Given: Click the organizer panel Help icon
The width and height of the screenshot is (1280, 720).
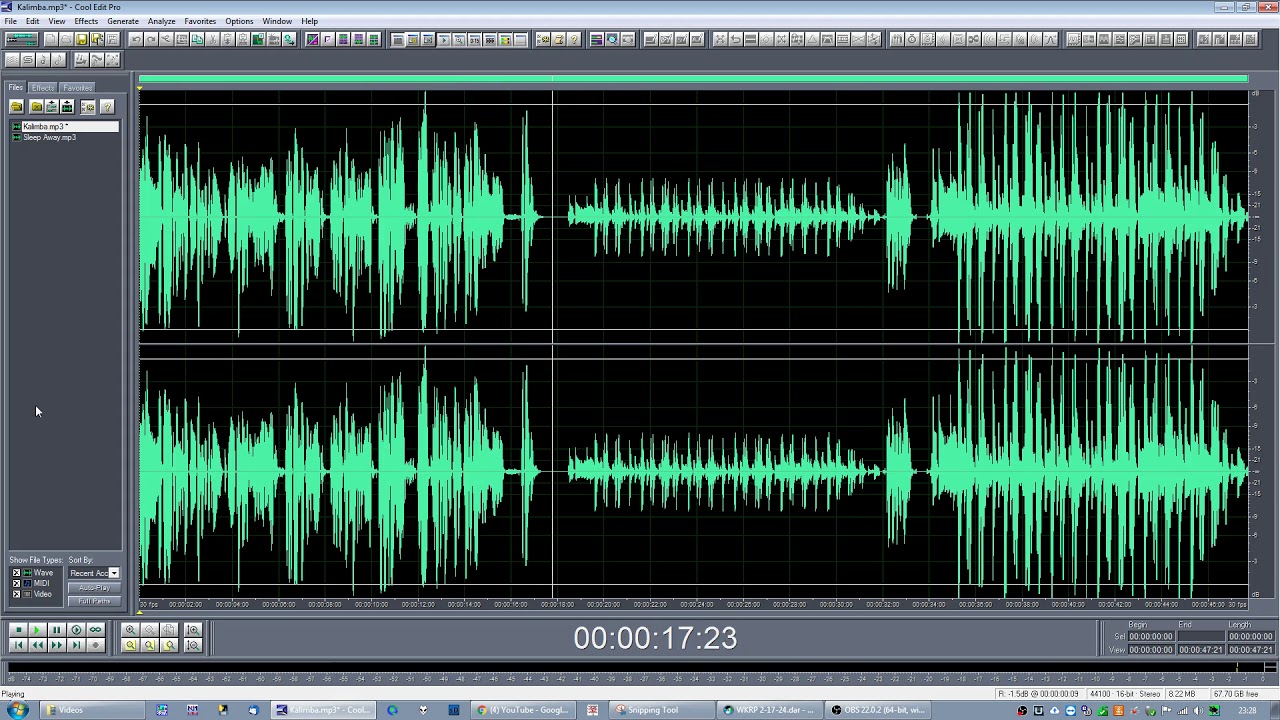Looking at the screenshot, I should tap(107, 106).
